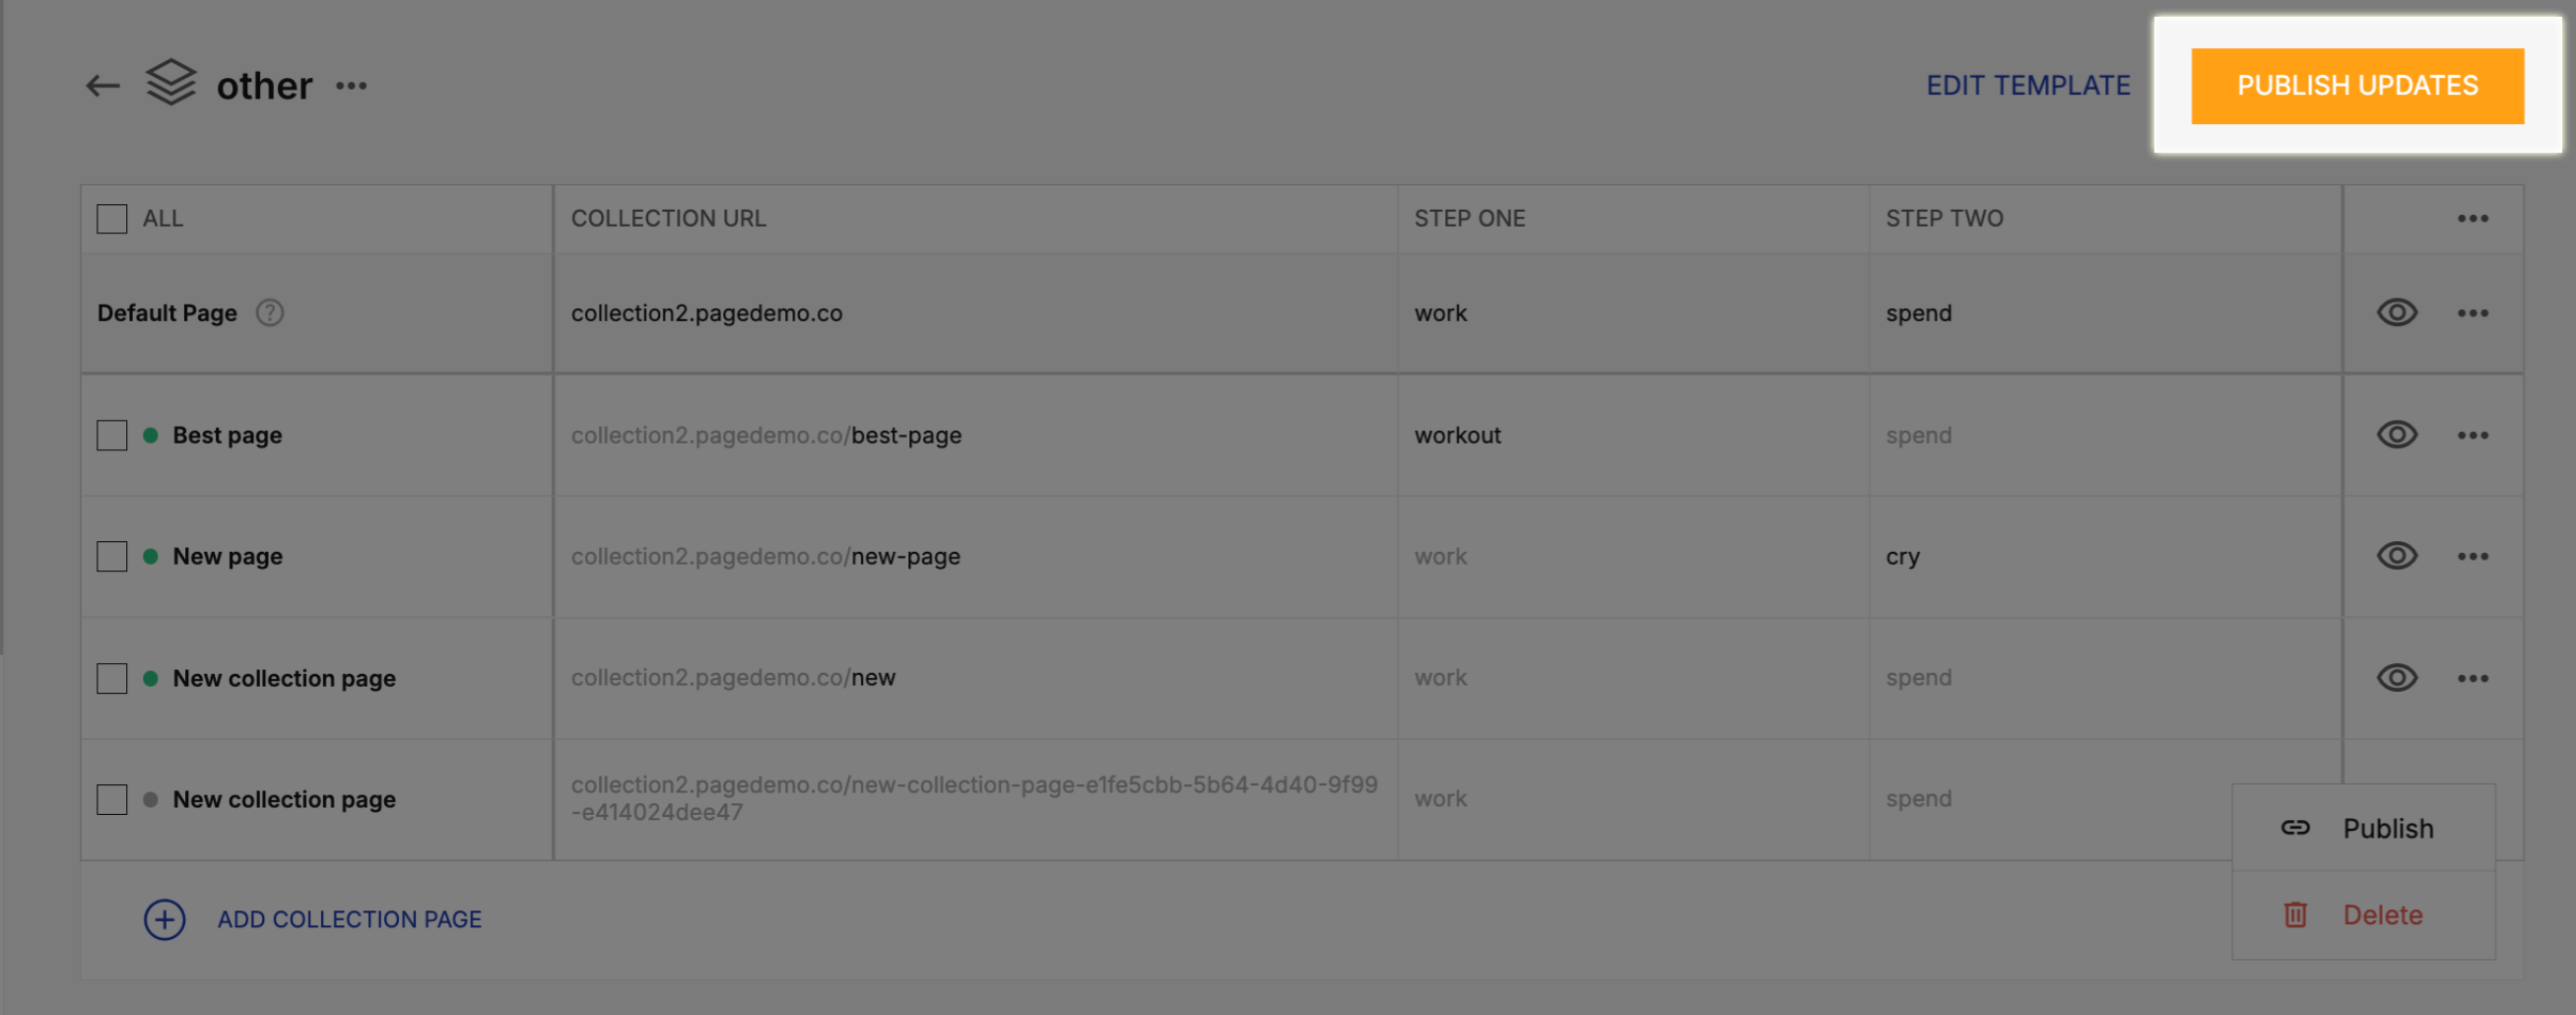The width and height of the screenshot is (2576, 1015).
Task: Click the layers icon beside the collection title
Action: [169, 84]
